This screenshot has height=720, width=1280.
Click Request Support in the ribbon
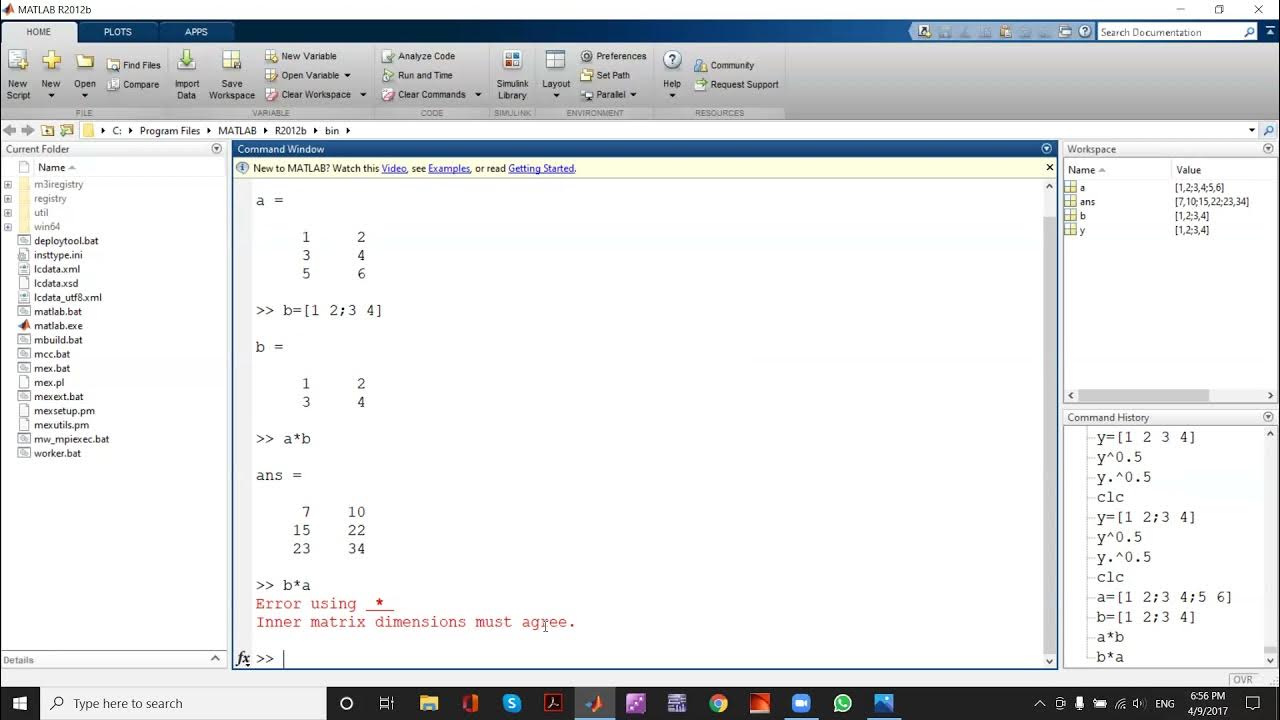tap(736, 84)
